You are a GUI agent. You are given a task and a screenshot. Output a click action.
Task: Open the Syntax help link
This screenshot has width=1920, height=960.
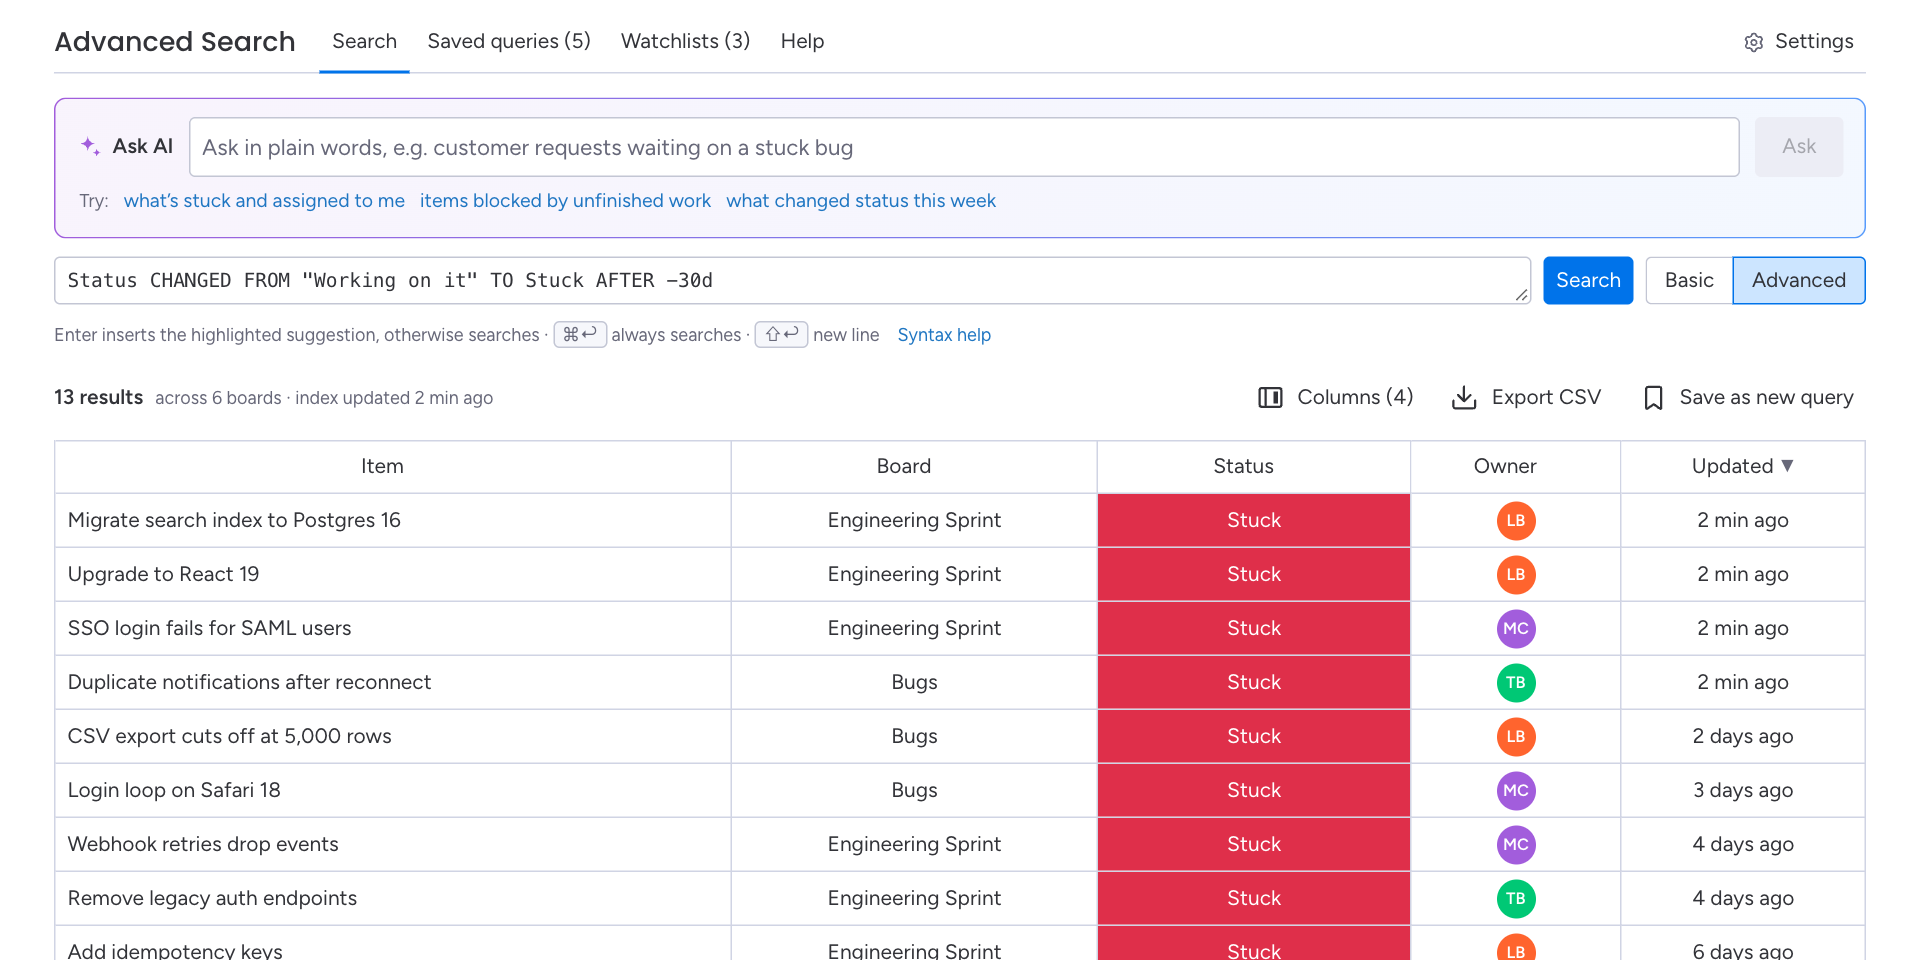[x=944, y=335]
